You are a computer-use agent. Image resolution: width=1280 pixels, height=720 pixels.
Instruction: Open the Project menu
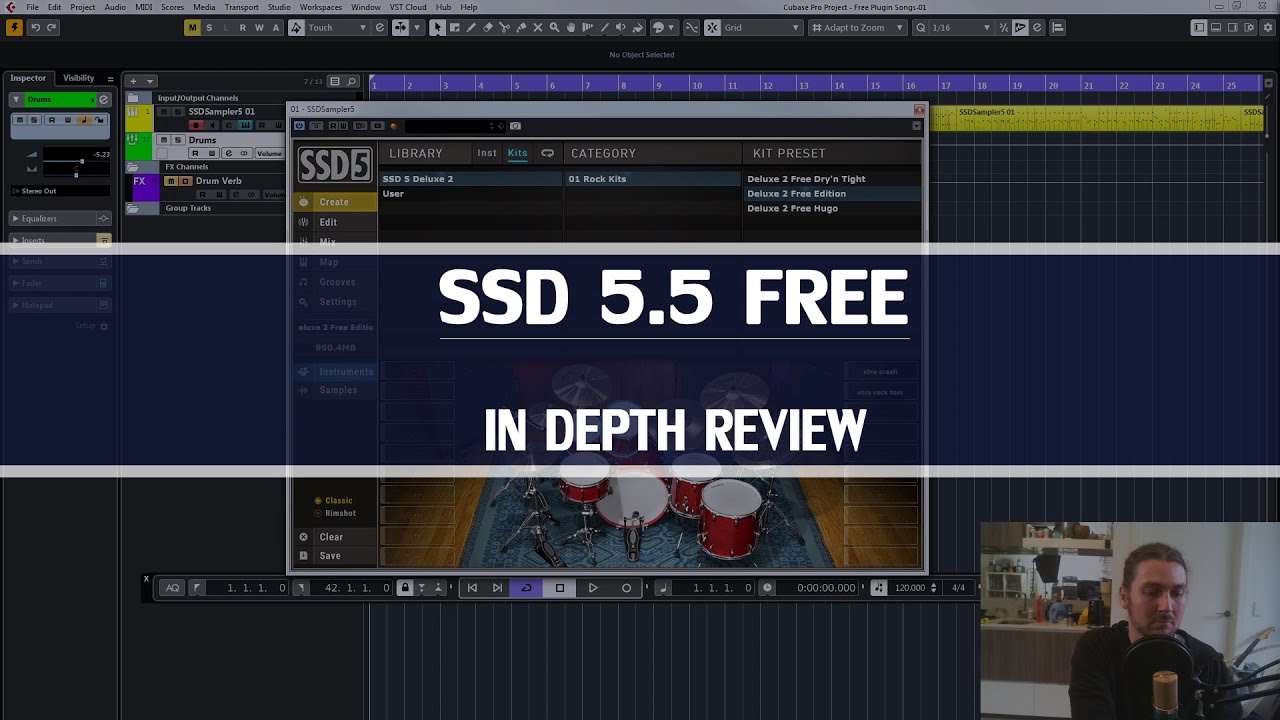point(83,7)
